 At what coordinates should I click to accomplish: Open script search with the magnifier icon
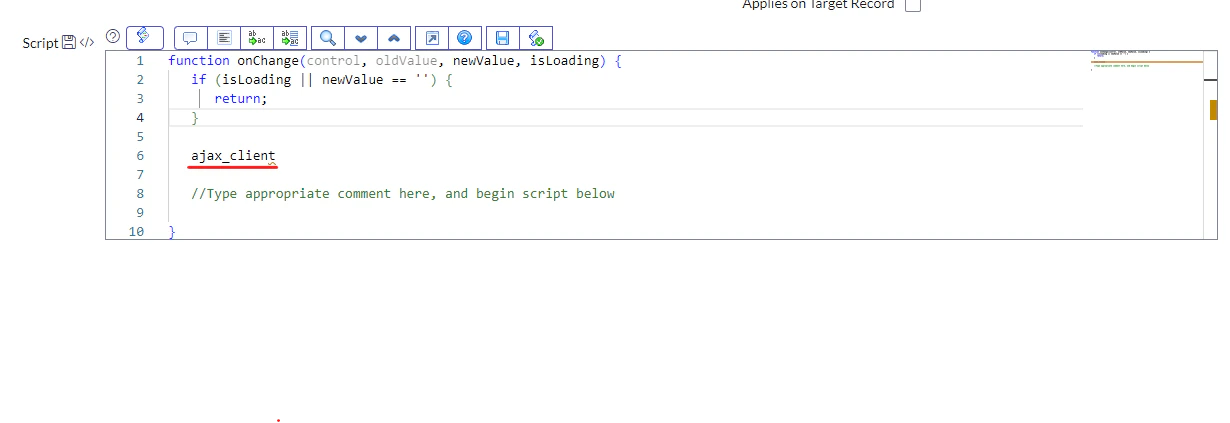327,38
